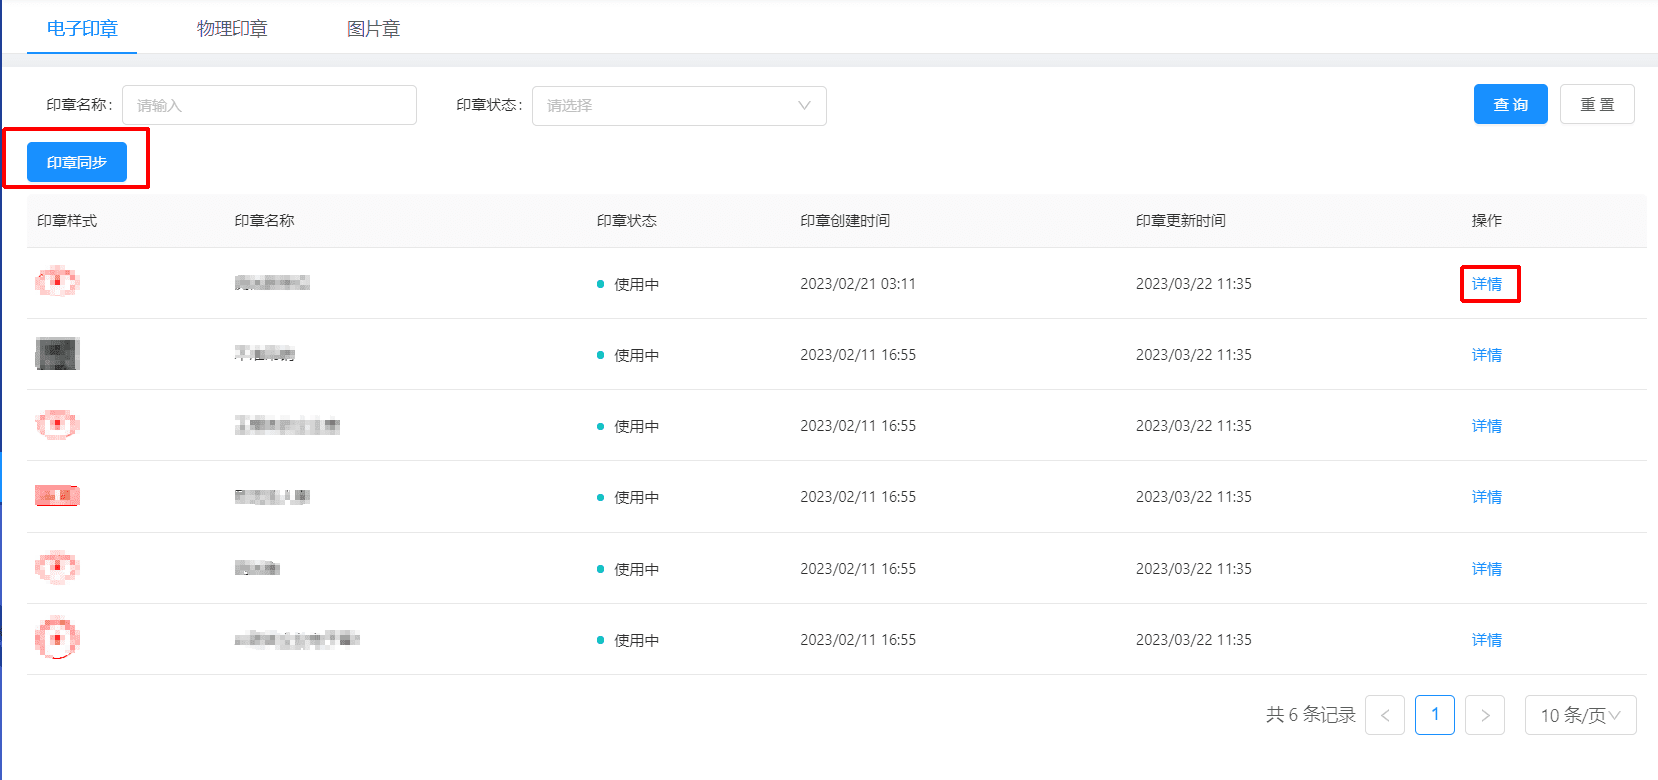1658x780 pixels.
Task: Select page 1 in pagination
Action: click(x=1435, y=715)
